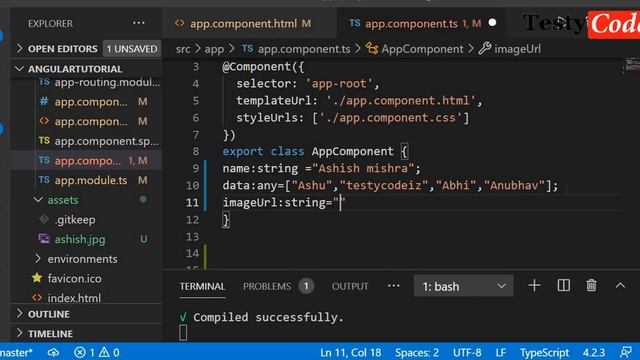Split the terminal
The image size is (640, 360).
click(564, 285)
